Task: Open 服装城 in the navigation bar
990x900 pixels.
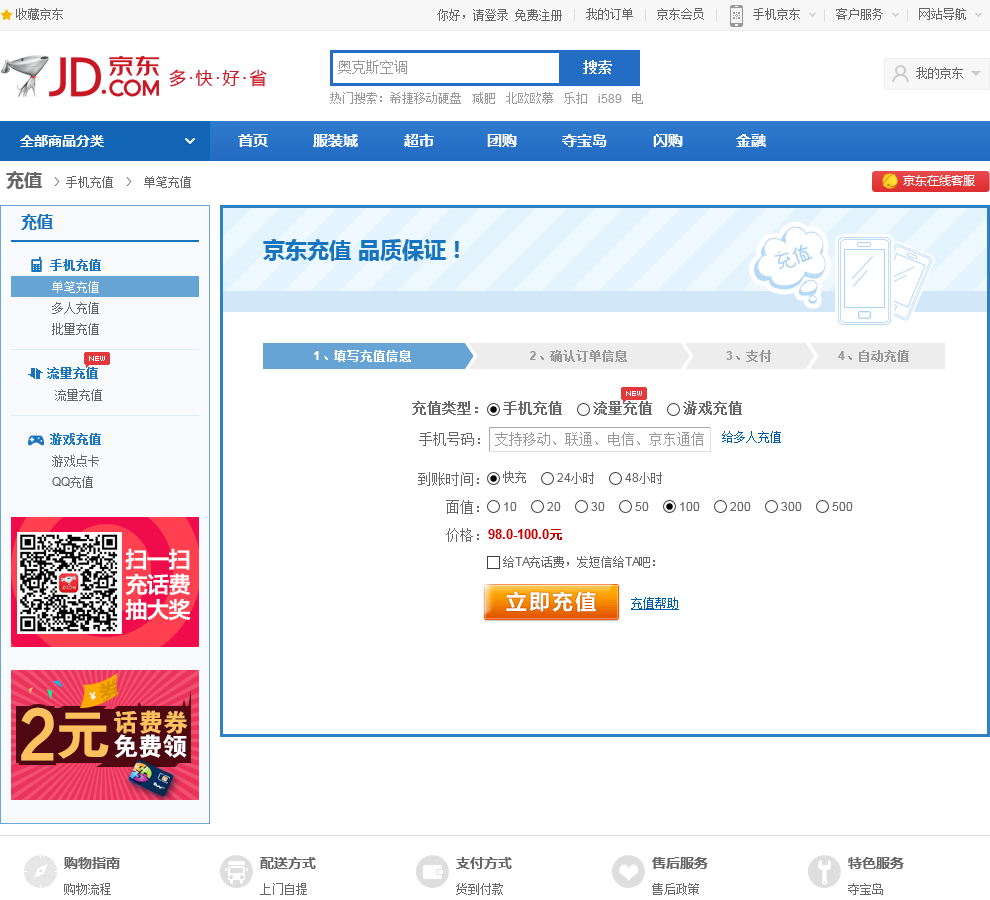Action: coord(335,141)
